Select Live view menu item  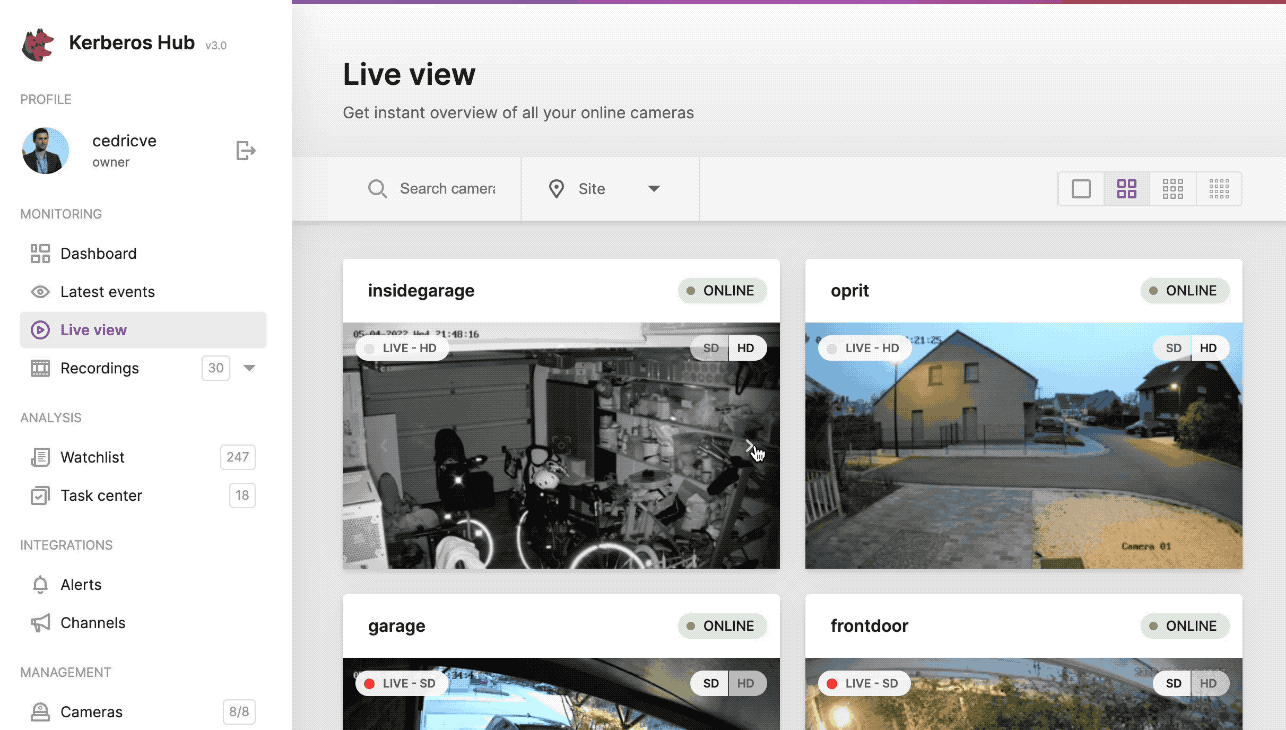pos(143,330)
